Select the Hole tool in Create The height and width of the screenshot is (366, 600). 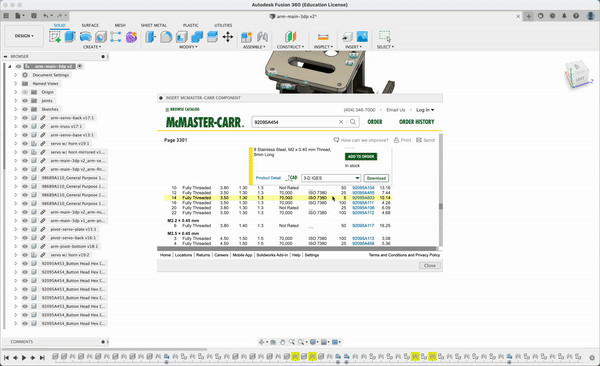click(101, 37)
